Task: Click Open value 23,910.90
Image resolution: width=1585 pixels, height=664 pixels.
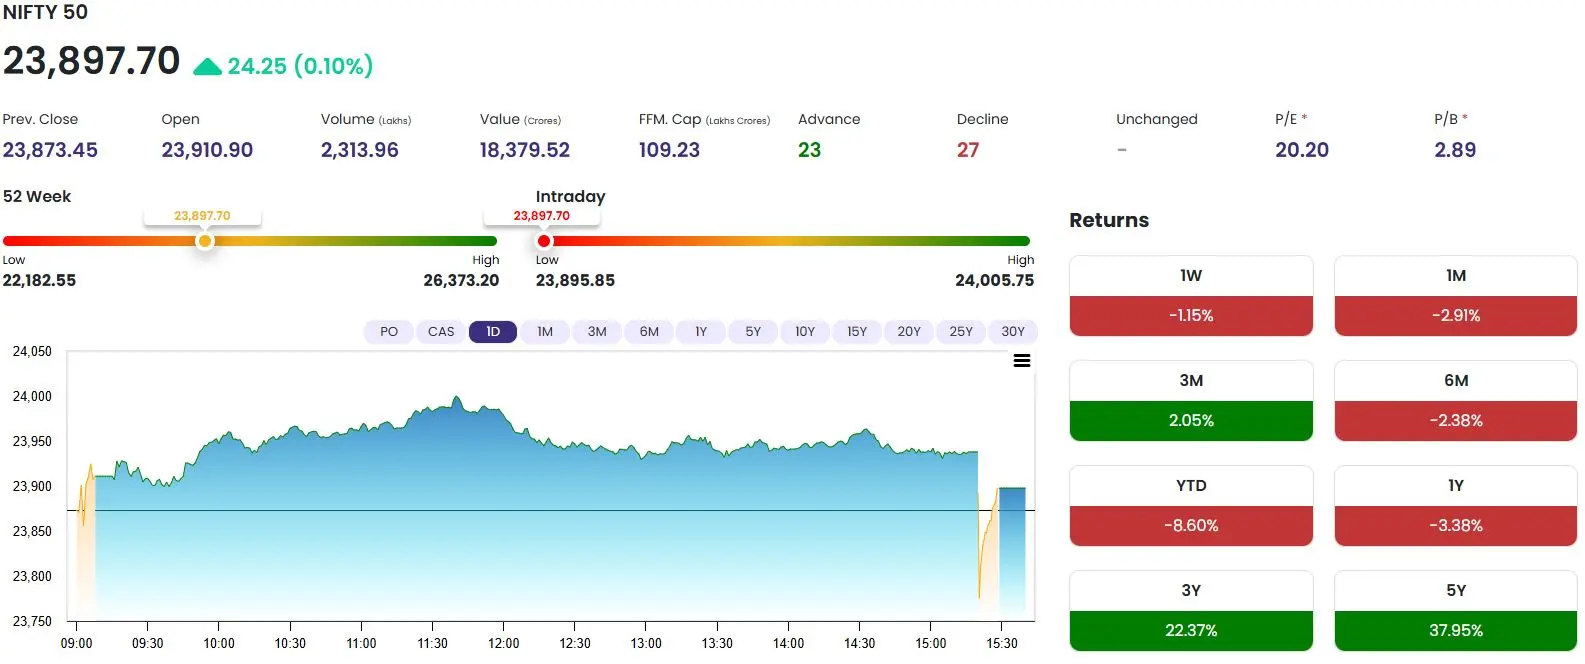Action: tap(207, 150)
